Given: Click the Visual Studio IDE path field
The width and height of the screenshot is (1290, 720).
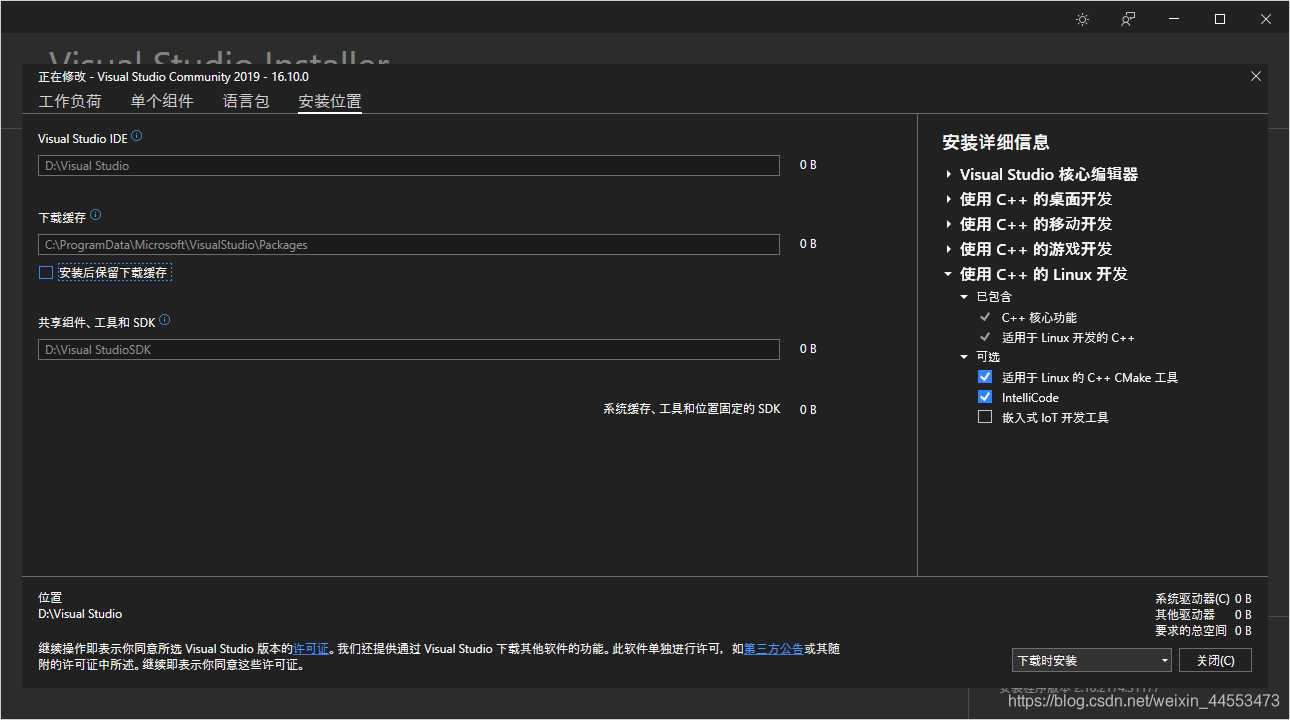Looking at the screenshot, I should (409, 166).
